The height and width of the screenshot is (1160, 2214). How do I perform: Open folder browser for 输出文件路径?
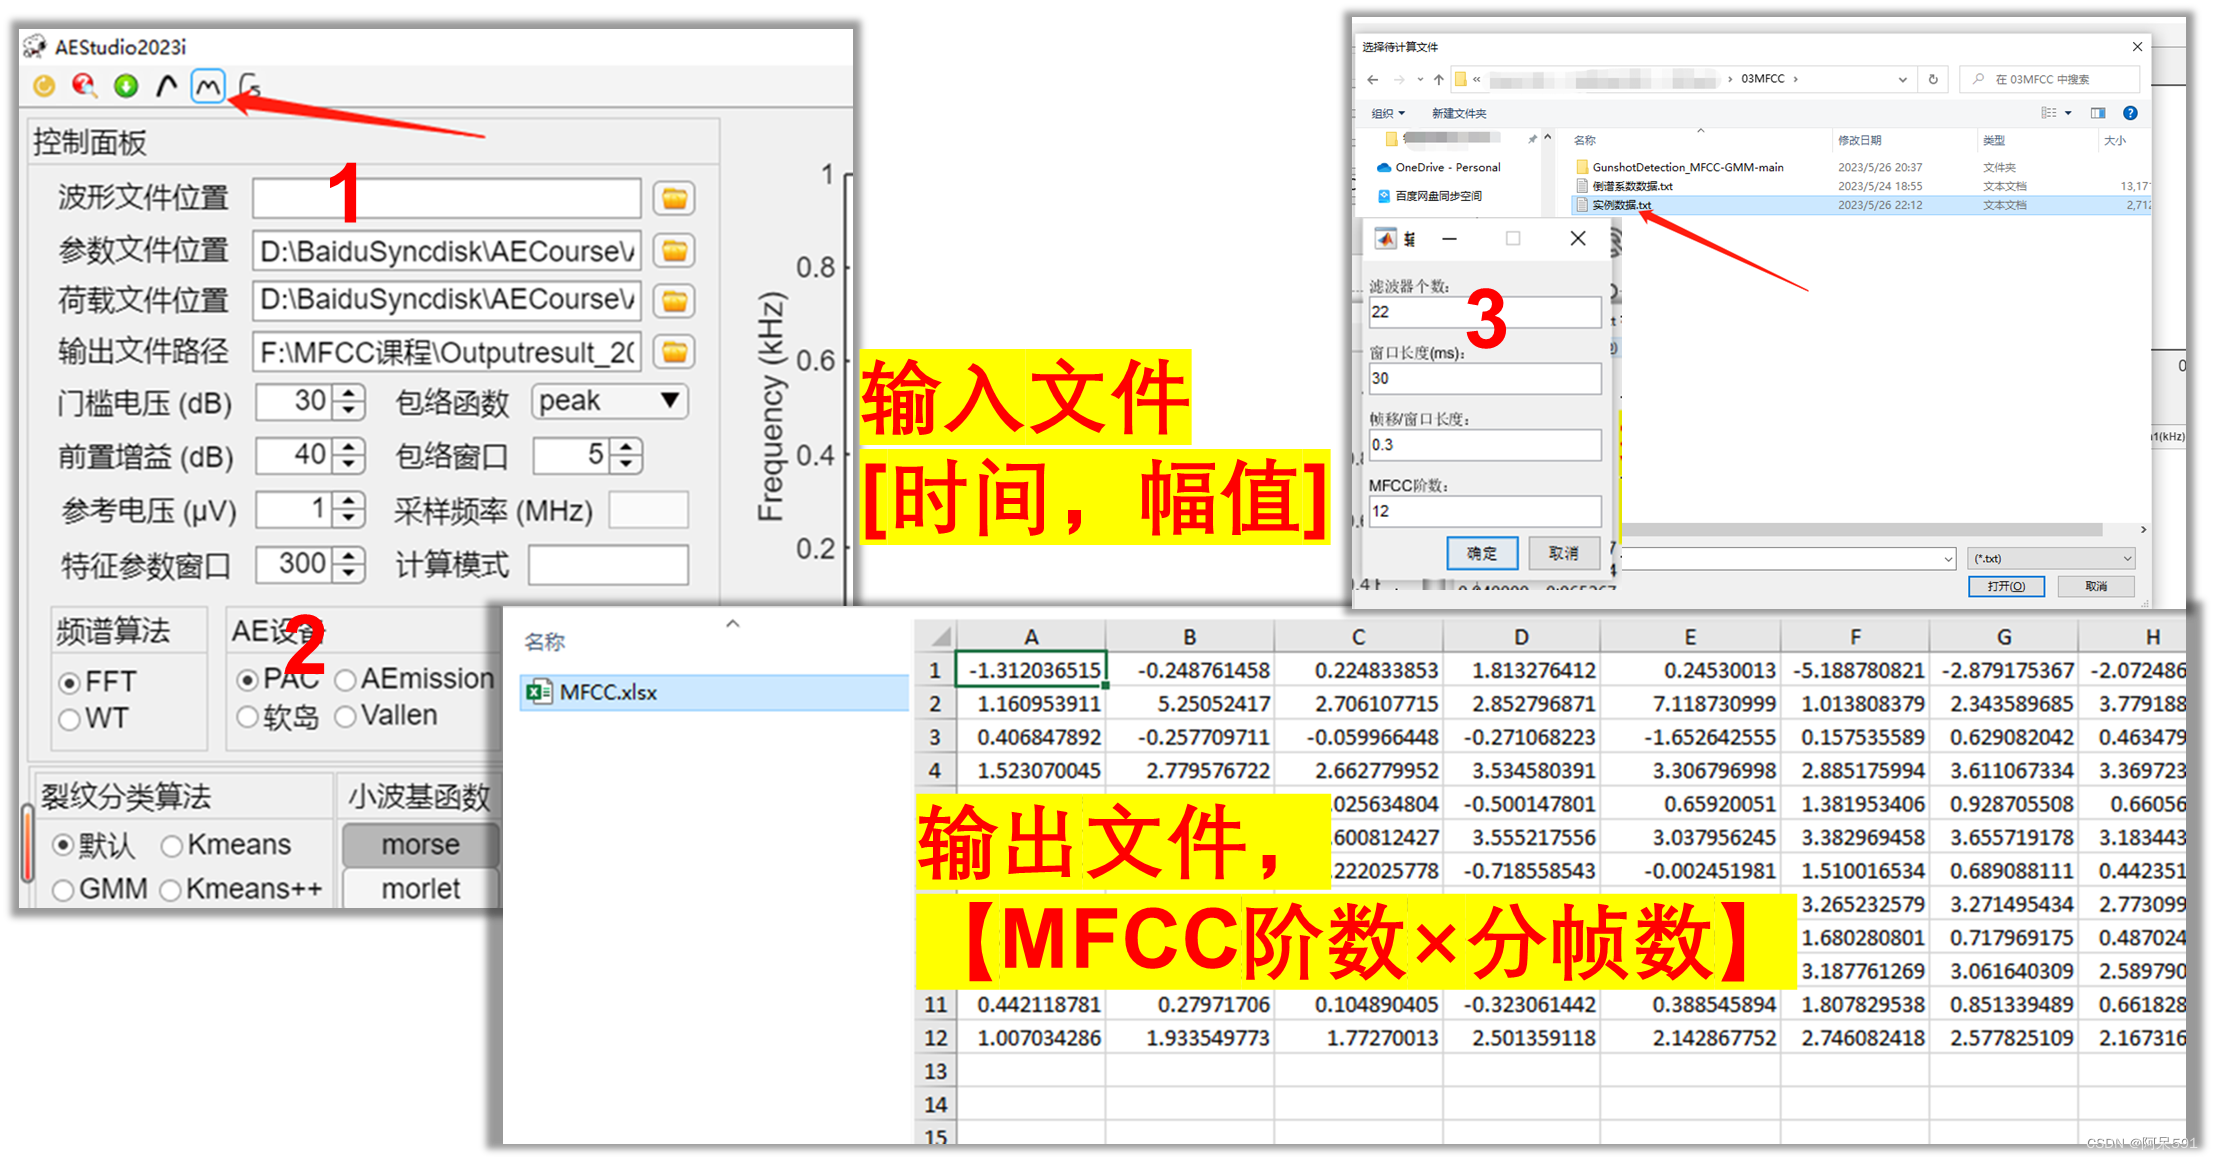click(x=673, y=352)
